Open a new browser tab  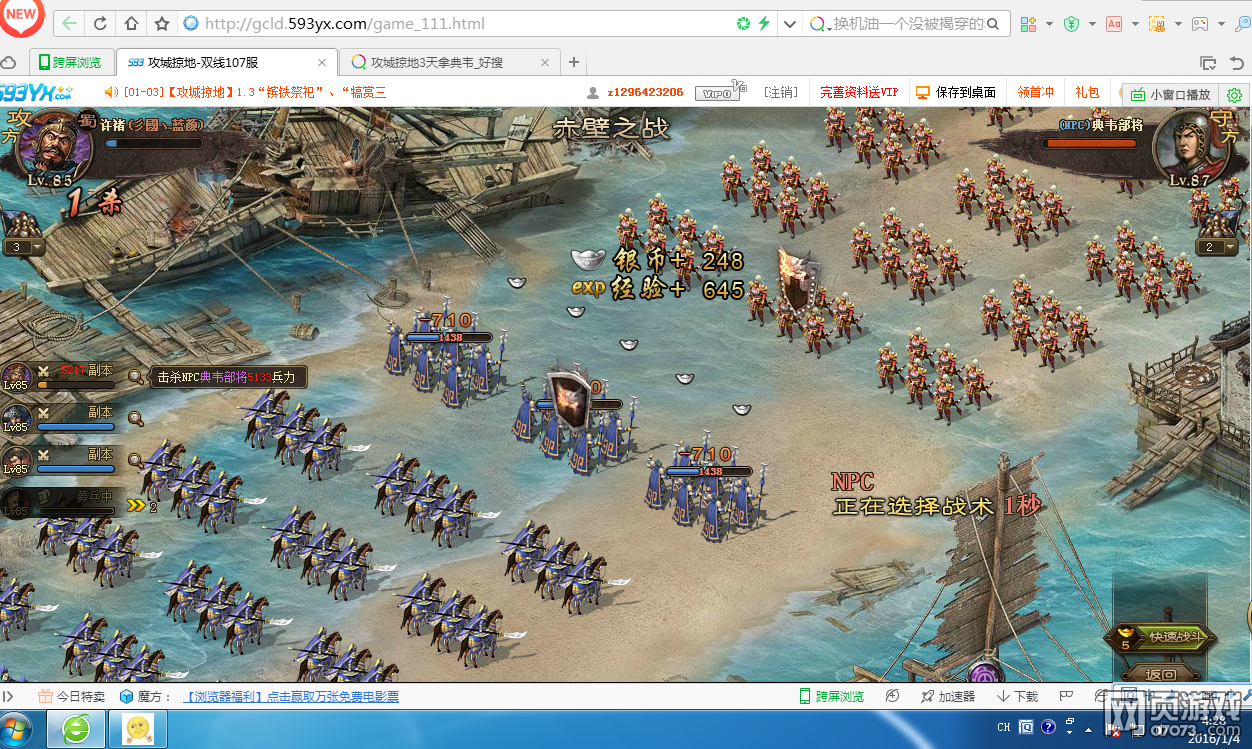pyautogui.click(x=574, y=62)
